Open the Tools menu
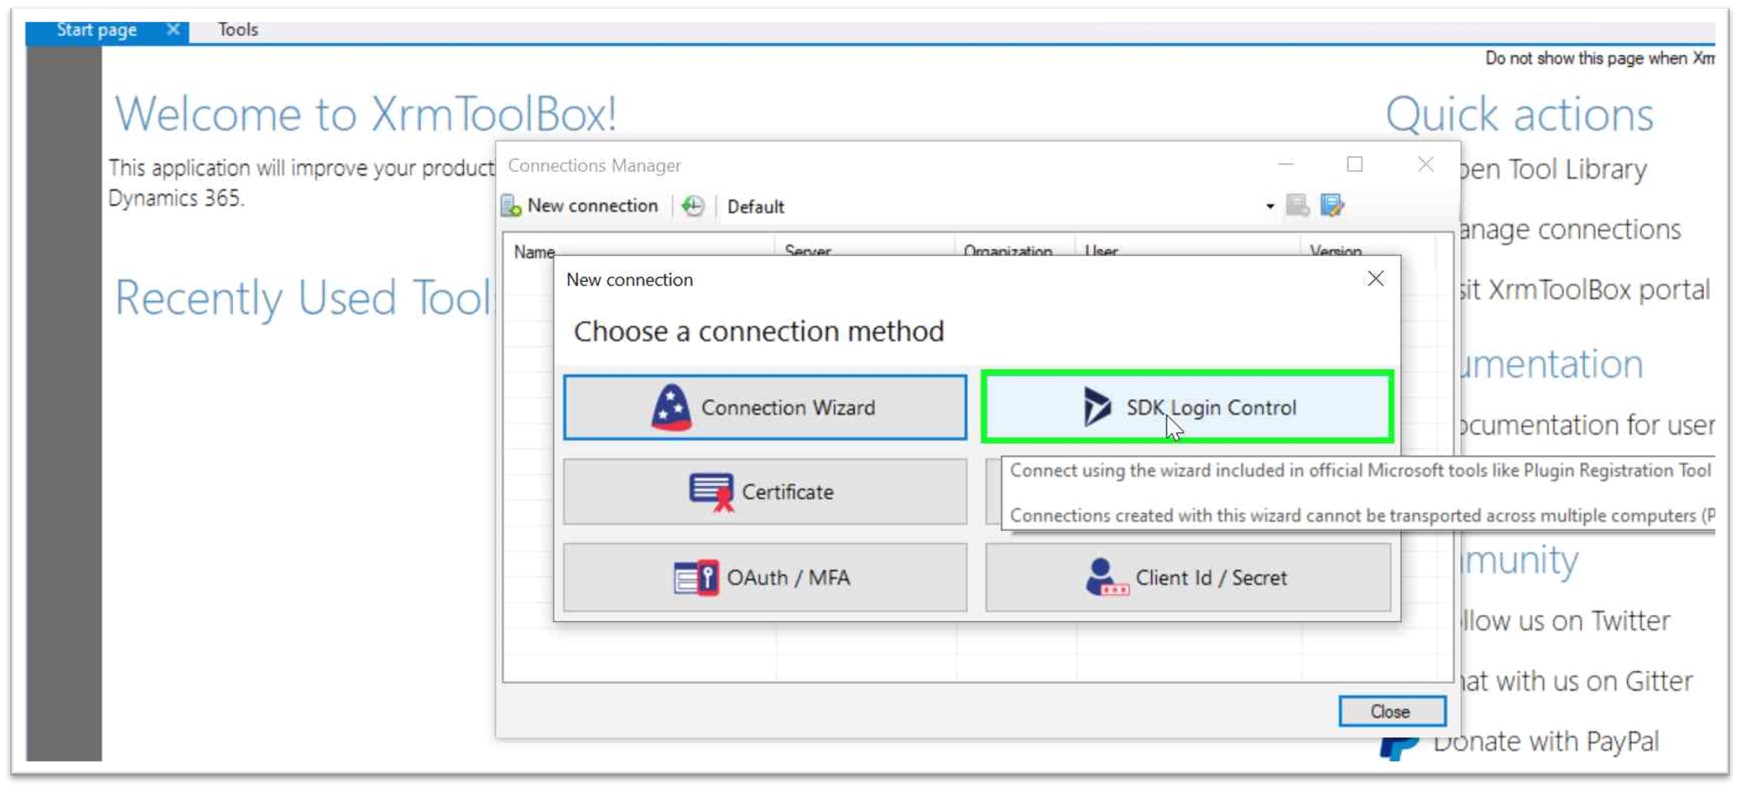1740x789 pixels. click(238, 30)
